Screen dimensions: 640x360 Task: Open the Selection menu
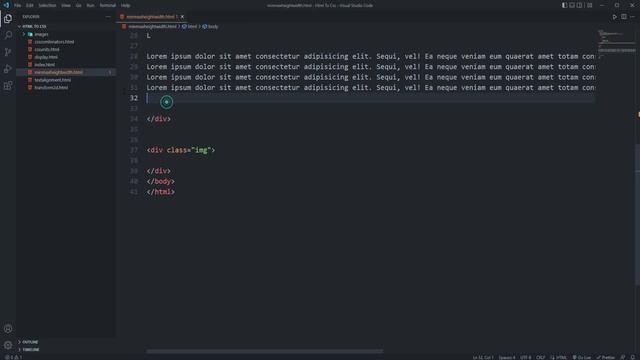[47, 5]
